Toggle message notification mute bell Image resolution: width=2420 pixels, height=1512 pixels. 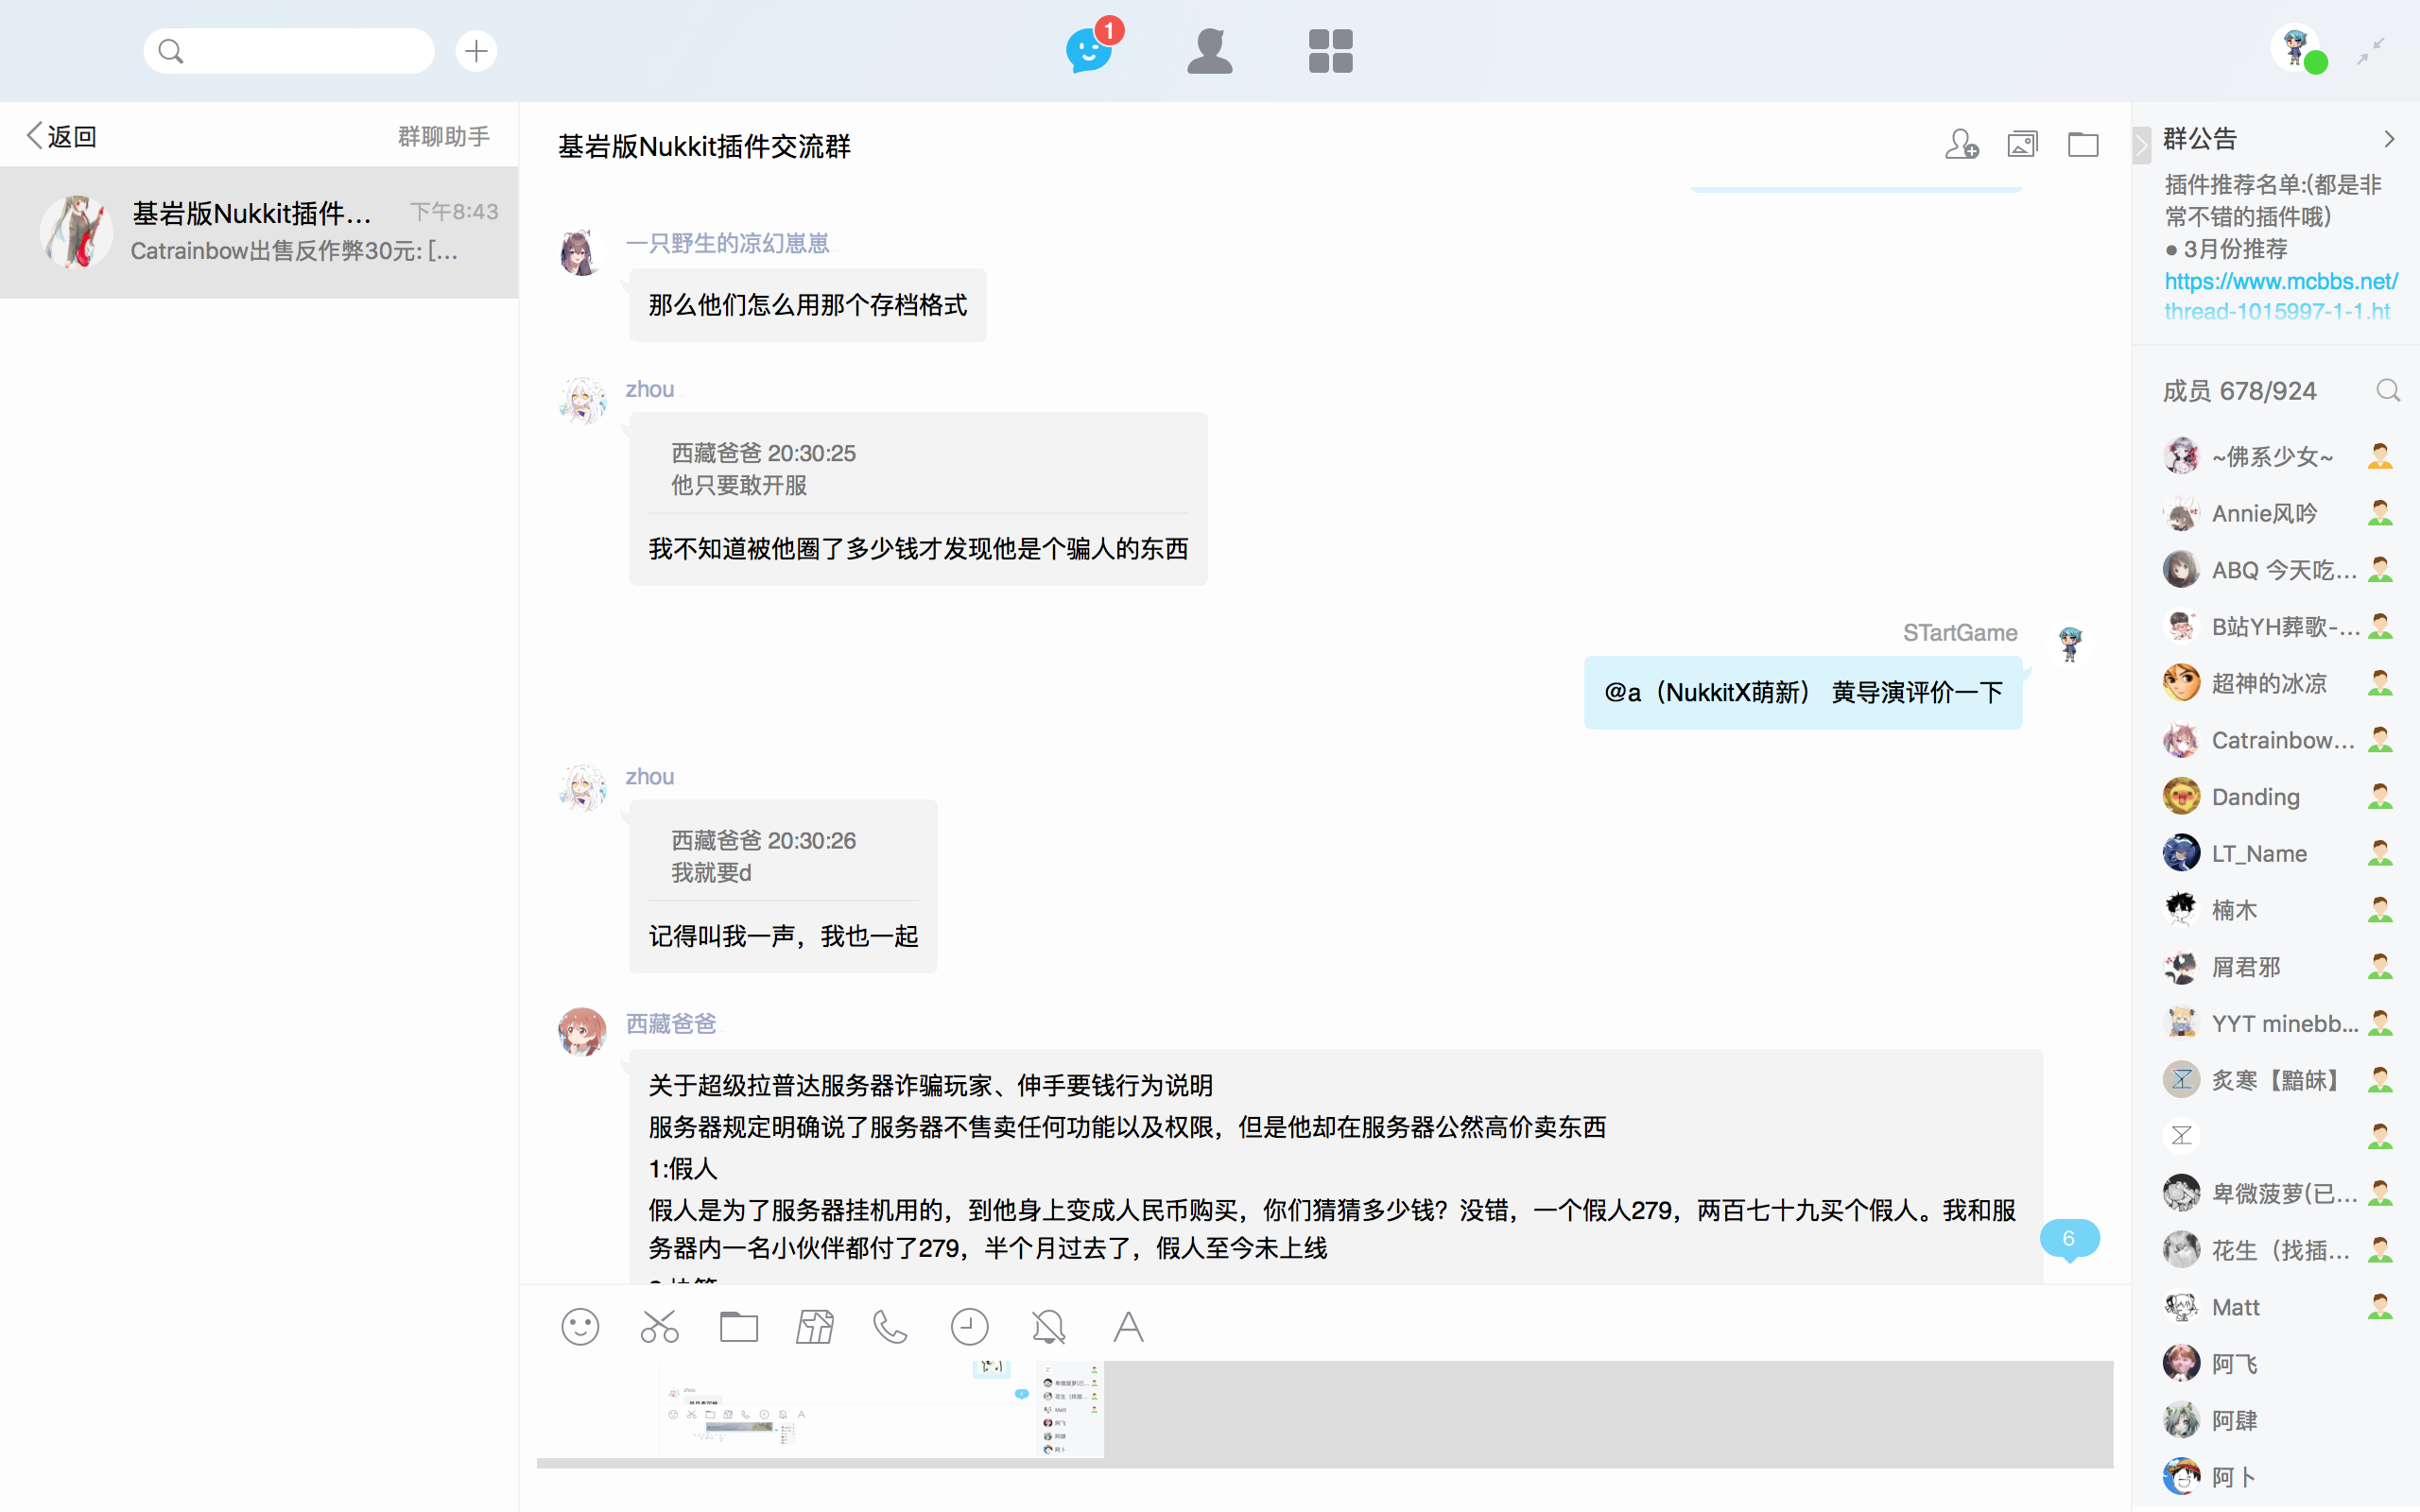coord(1049,1327)
